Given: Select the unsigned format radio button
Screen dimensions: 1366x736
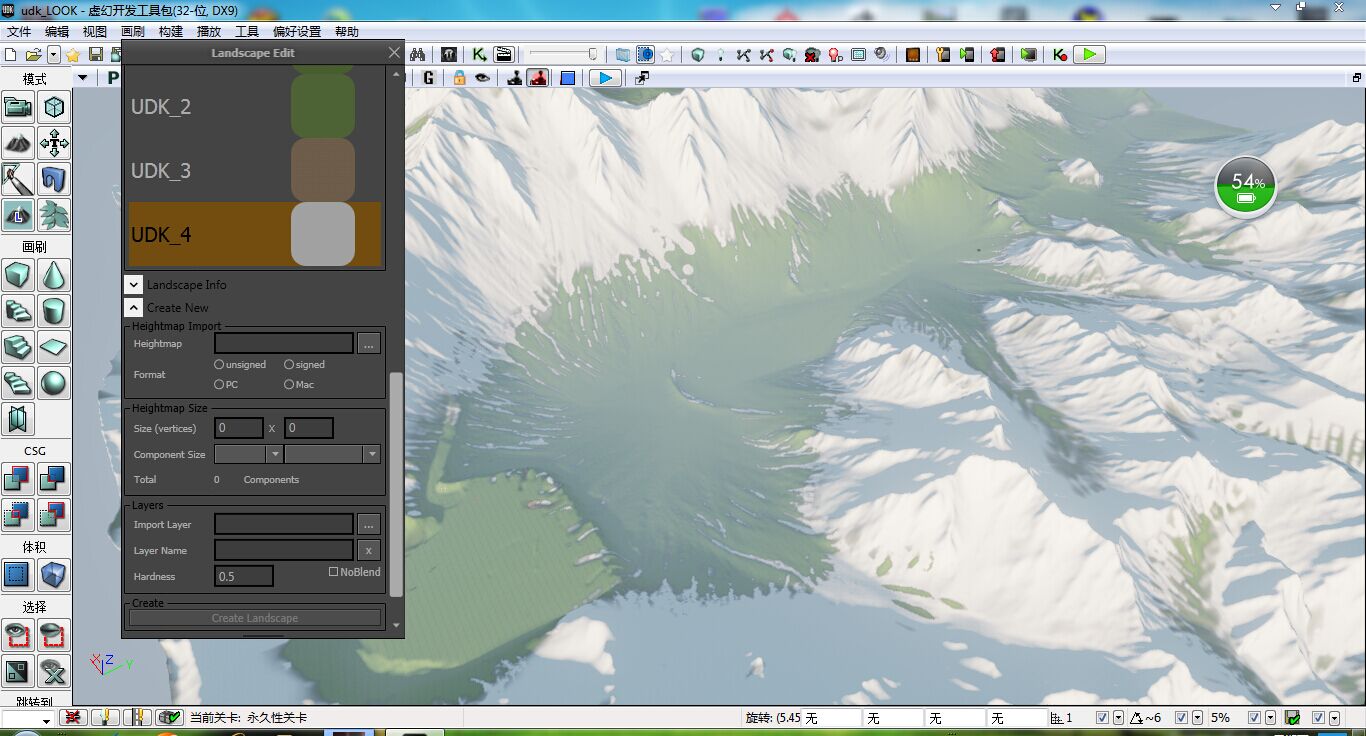Looking at the screenshot, I should [x=219, y=365].
